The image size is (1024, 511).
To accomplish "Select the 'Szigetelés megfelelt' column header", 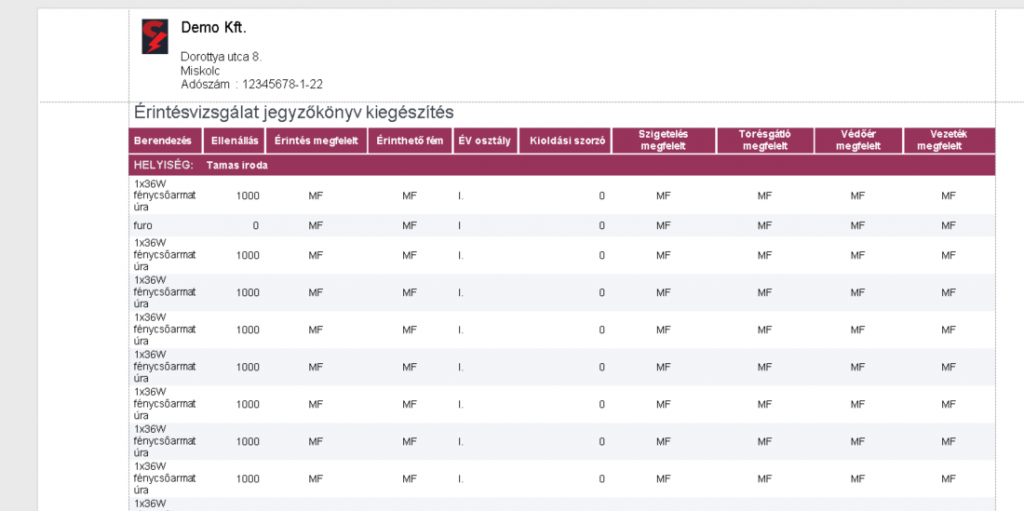I will 663,140.
